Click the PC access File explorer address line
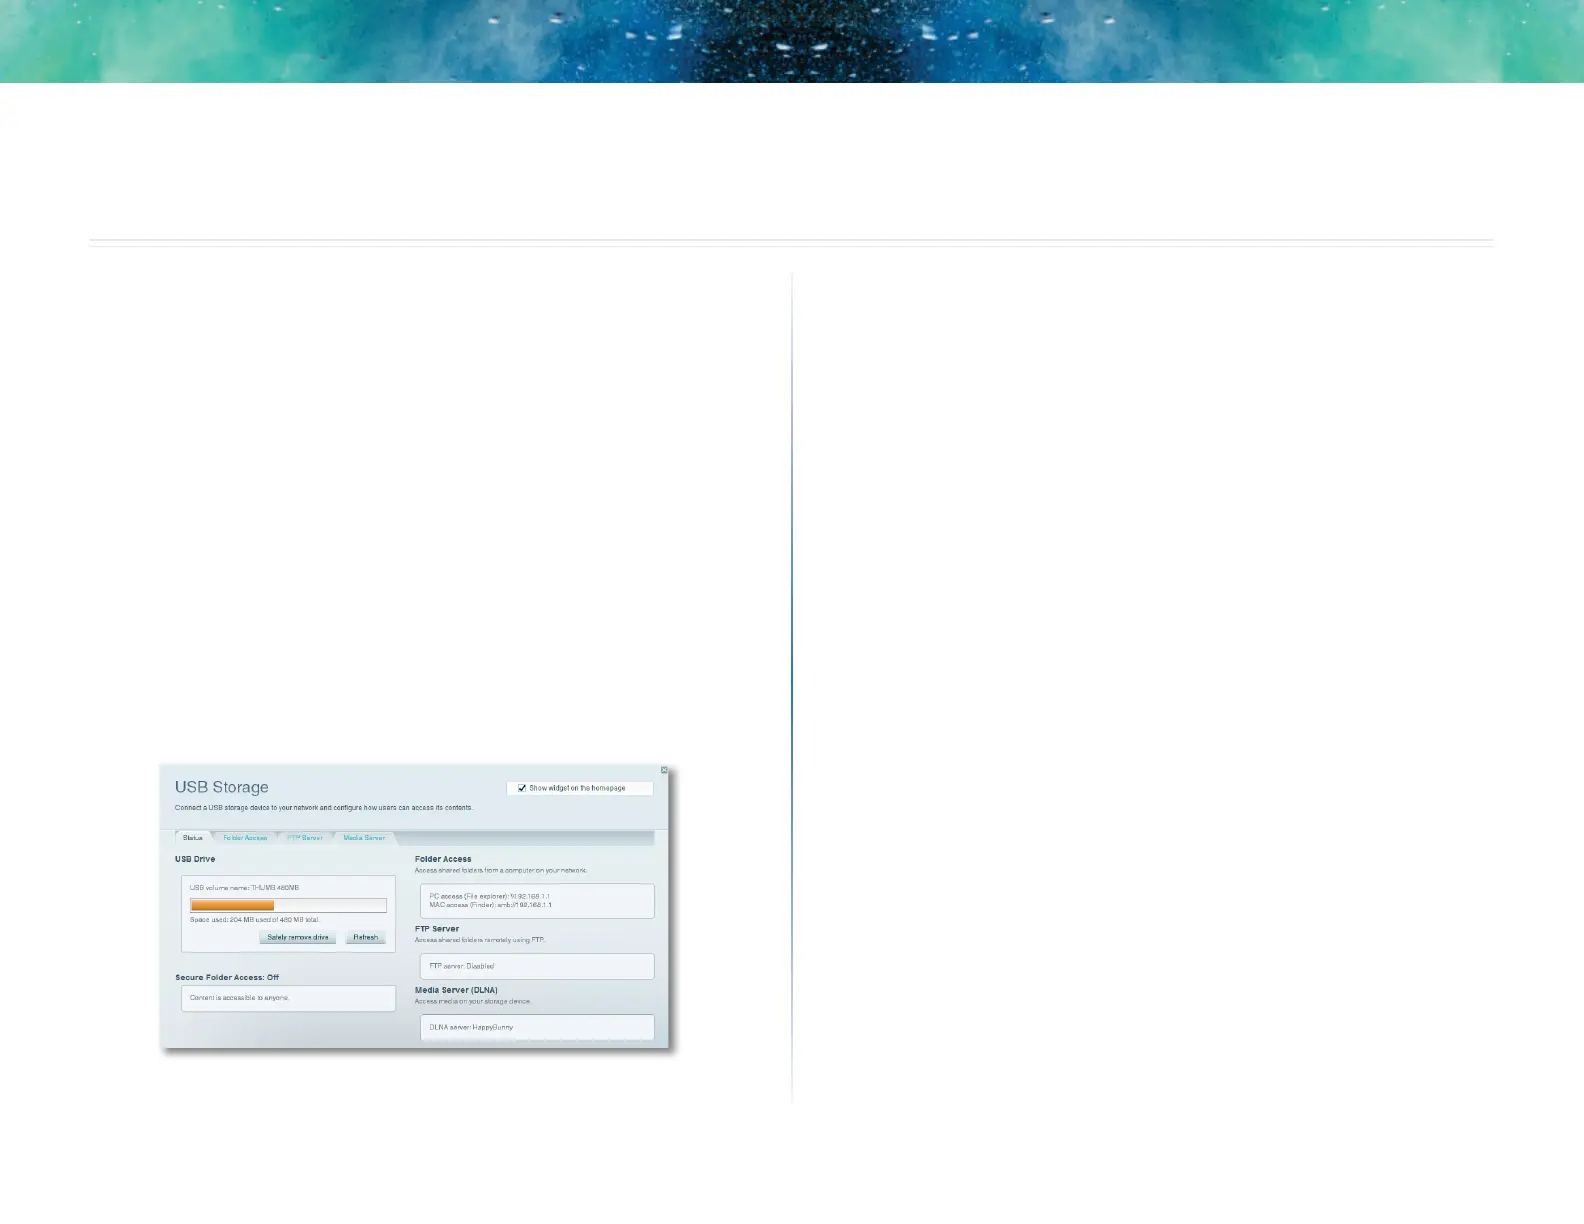This screenshot has width=1584, height=1224. (x=490, y=897)
